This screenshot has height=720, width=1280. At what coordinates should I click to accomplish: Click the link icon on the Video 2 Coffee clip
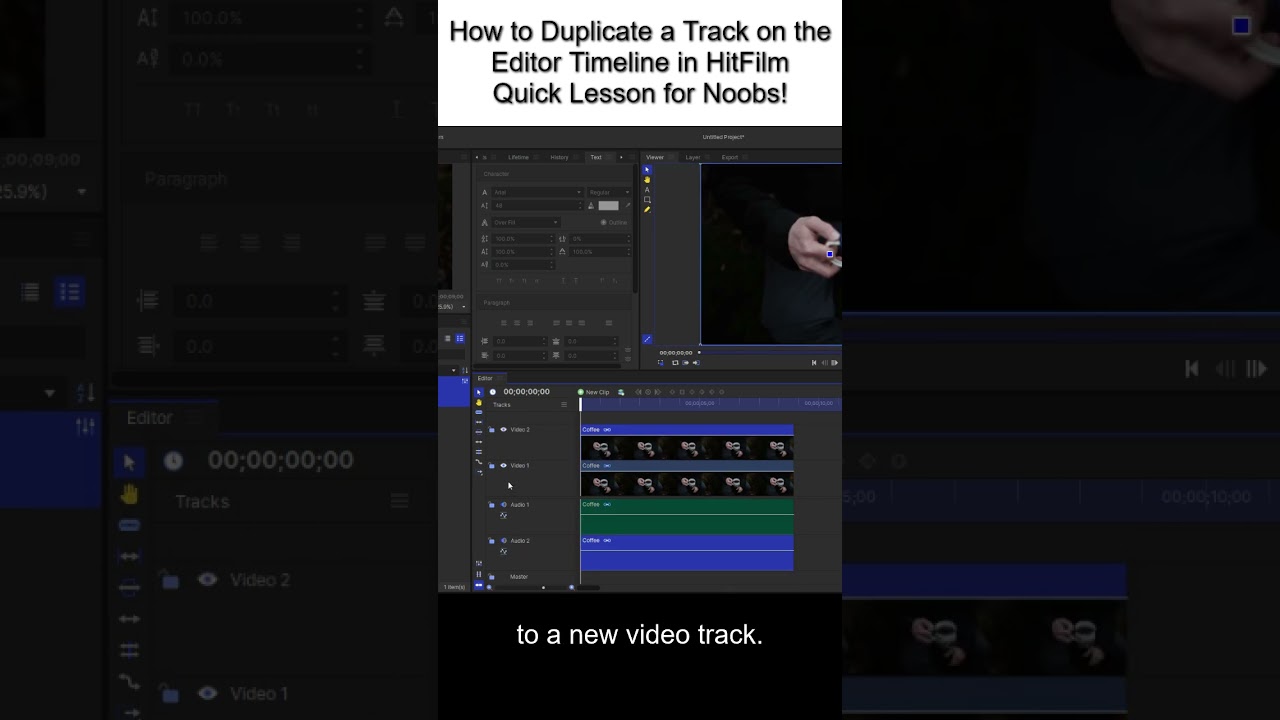607,429
